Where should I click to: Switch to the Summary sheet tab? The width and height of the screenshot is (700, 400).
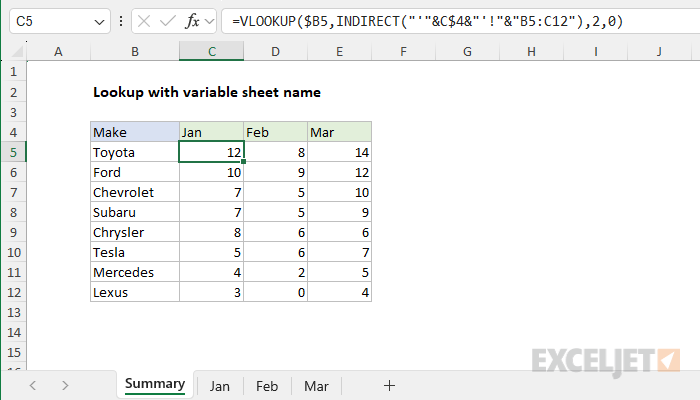(155, 384)
